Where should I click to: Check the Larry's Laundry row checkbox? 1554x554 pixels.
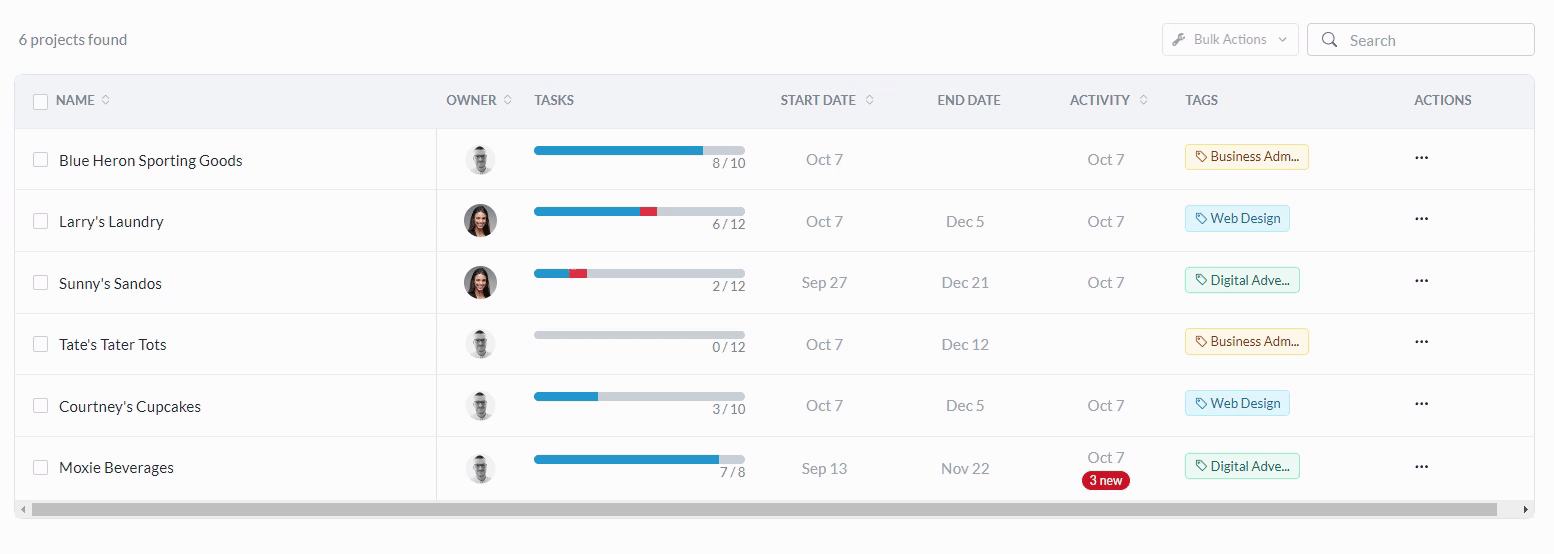(40, 221)
